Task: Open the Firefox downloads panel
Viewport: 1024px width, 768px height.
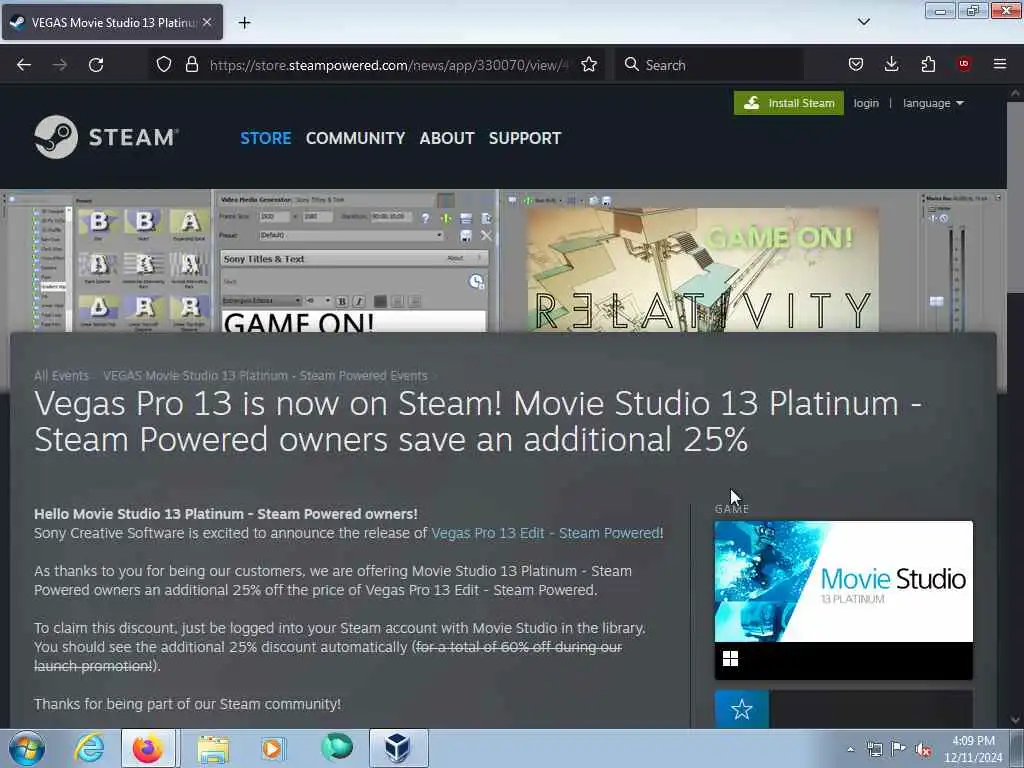Action: pyautogui.click(x=891, y=64)
